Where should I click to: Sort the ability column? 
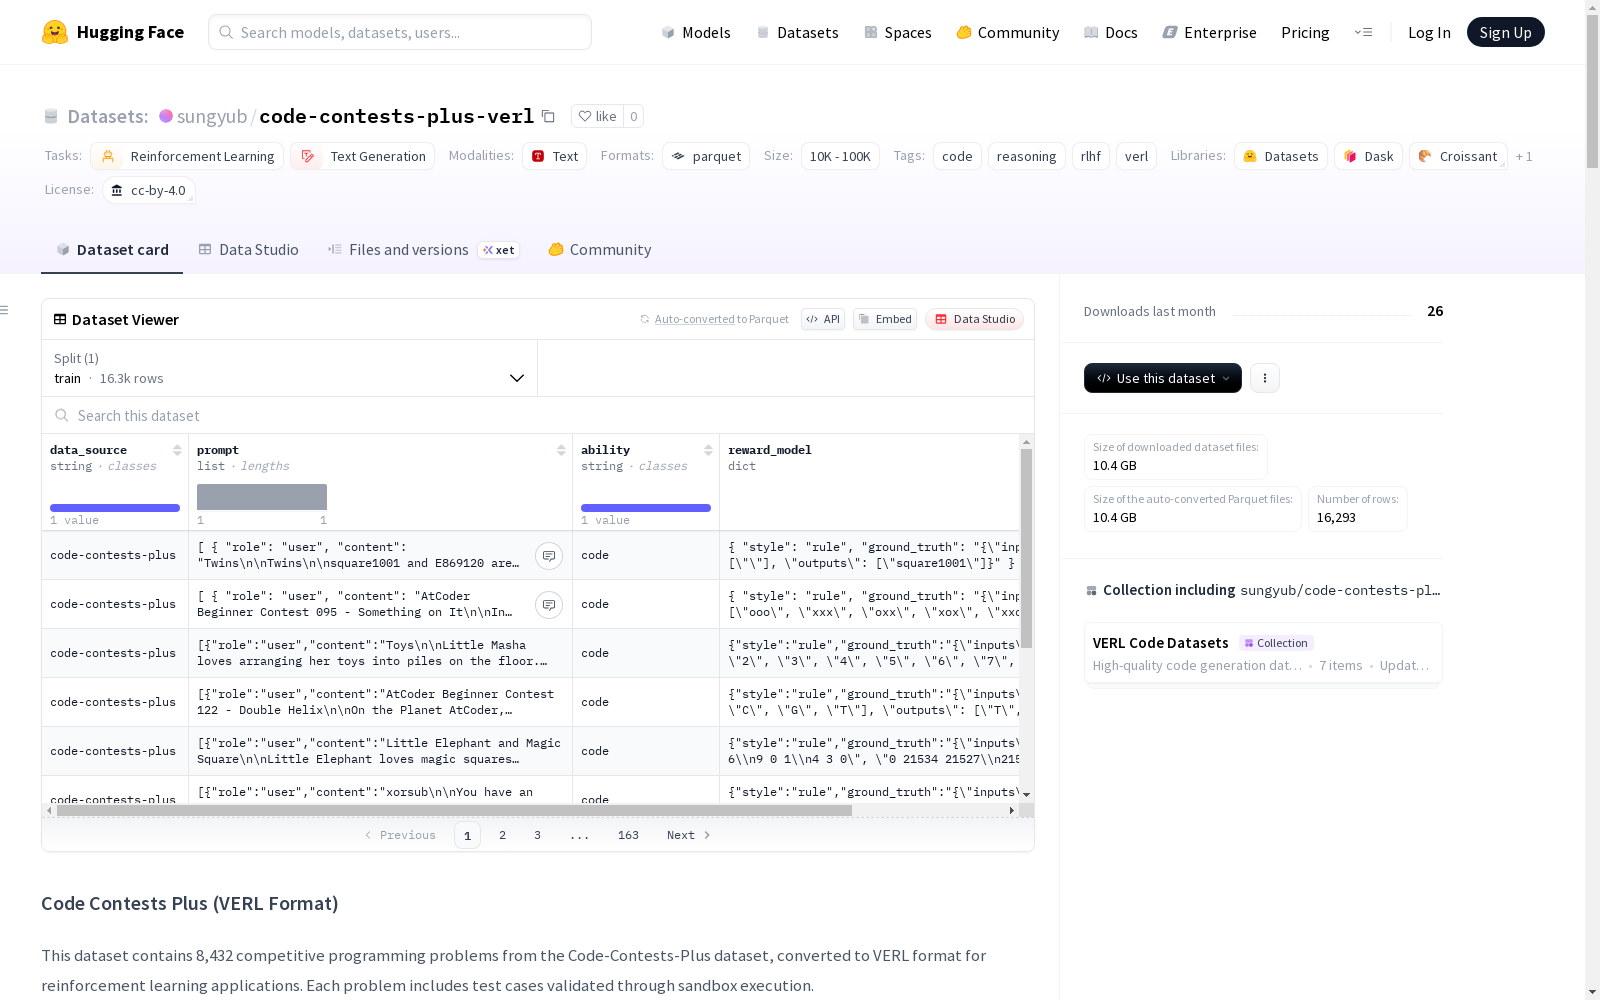708,450
